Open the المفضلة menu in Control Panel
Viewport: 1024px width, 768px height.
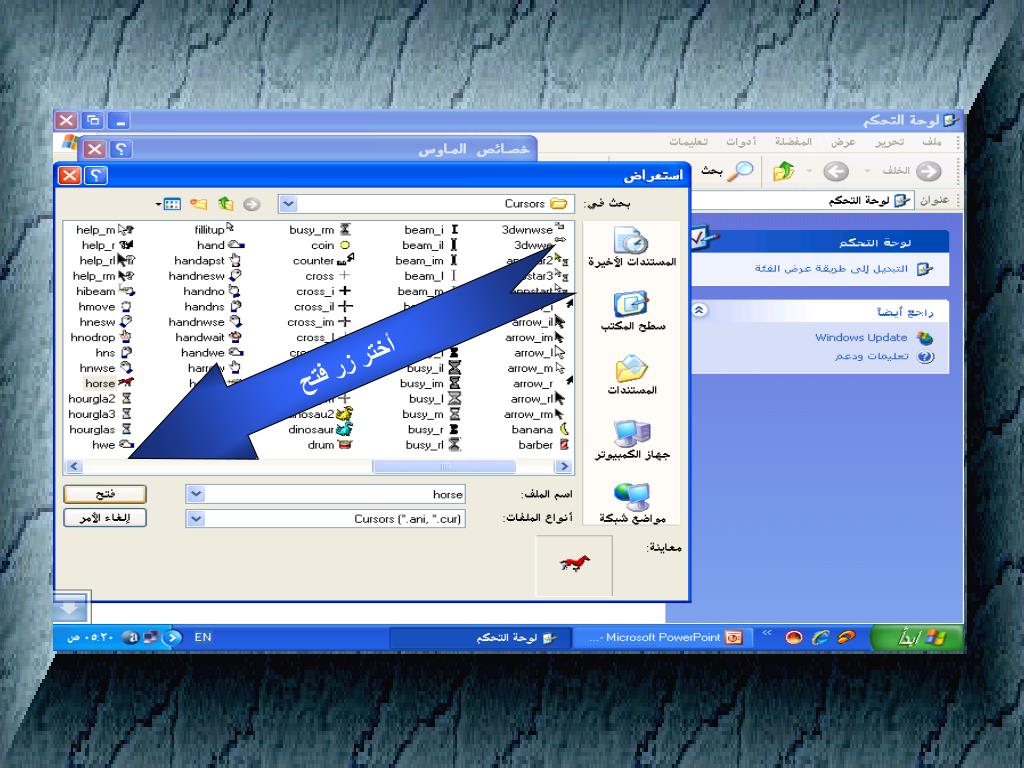tap(793, 142)
